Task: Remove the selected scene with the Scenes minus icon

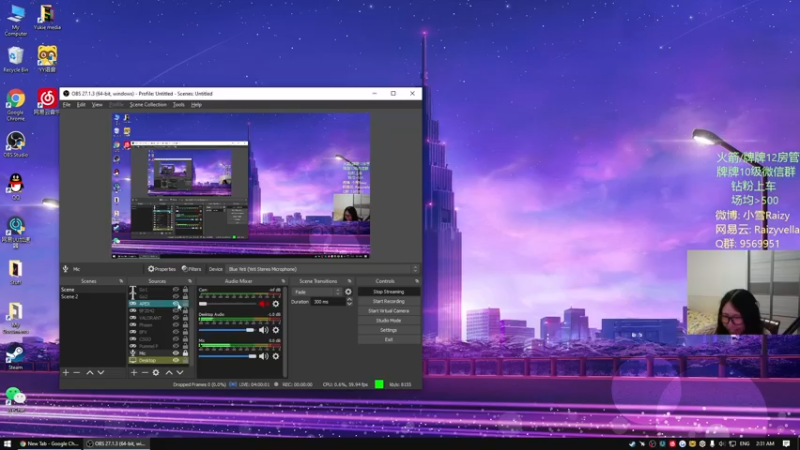Action: [77, 372]
